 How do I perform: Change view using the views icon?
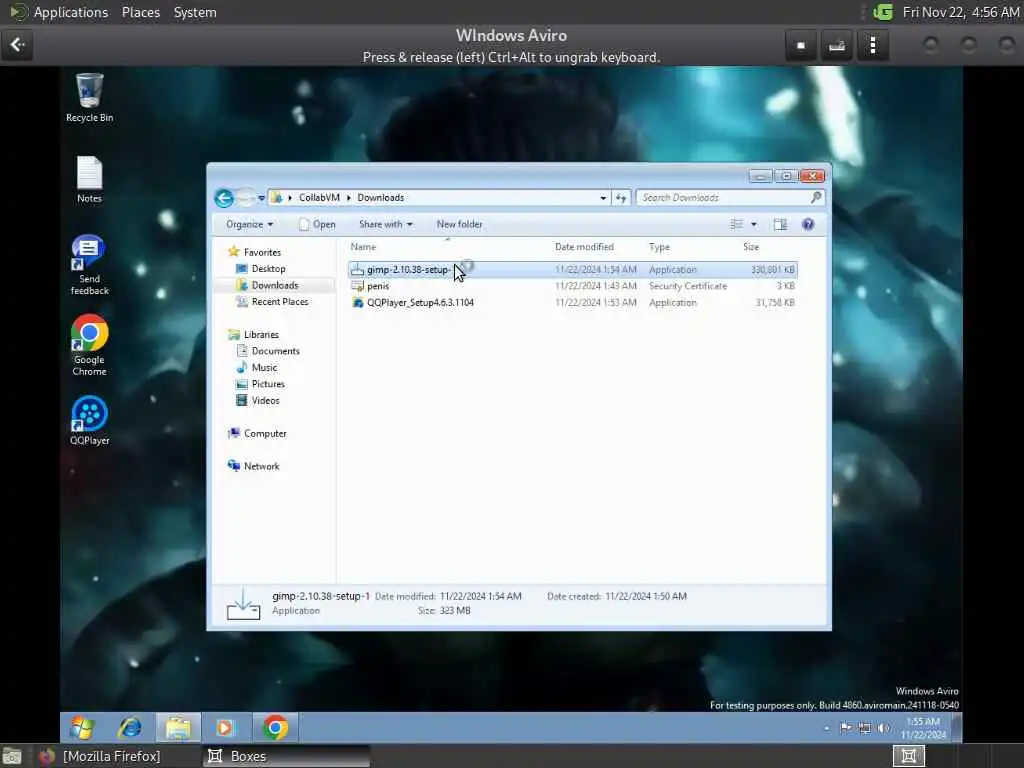coord(737,224)
